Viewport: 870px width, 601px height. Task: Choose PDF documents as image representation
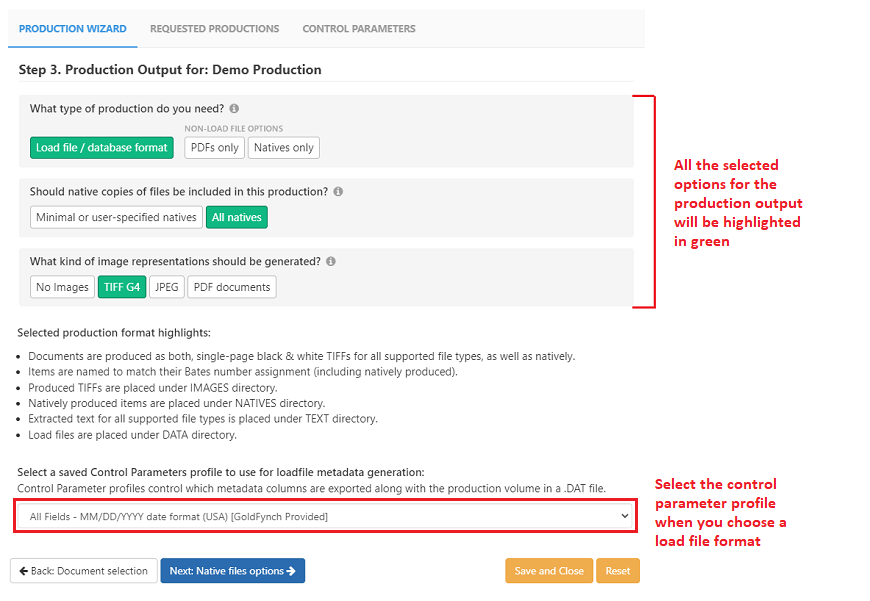click(x=232, y=286)
